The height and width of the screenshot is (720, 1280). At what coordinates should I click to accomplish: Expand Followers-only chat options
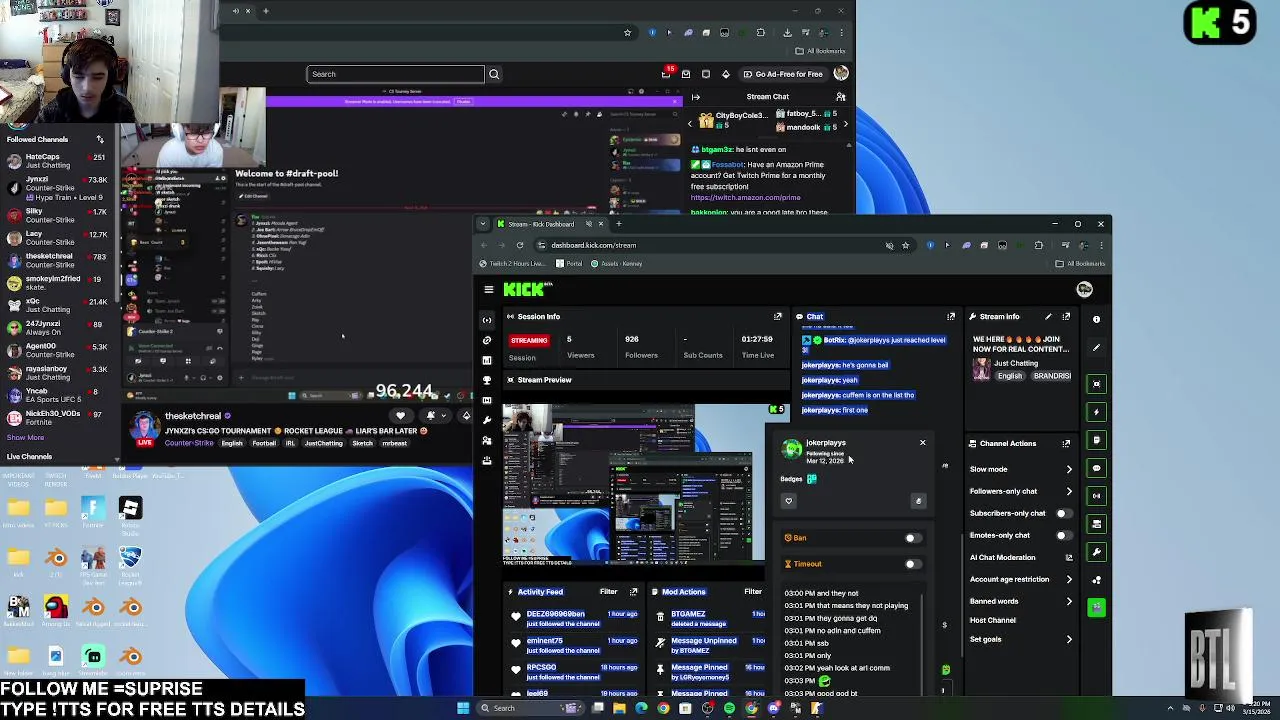pyautogui.click(x=1069, y=491)
